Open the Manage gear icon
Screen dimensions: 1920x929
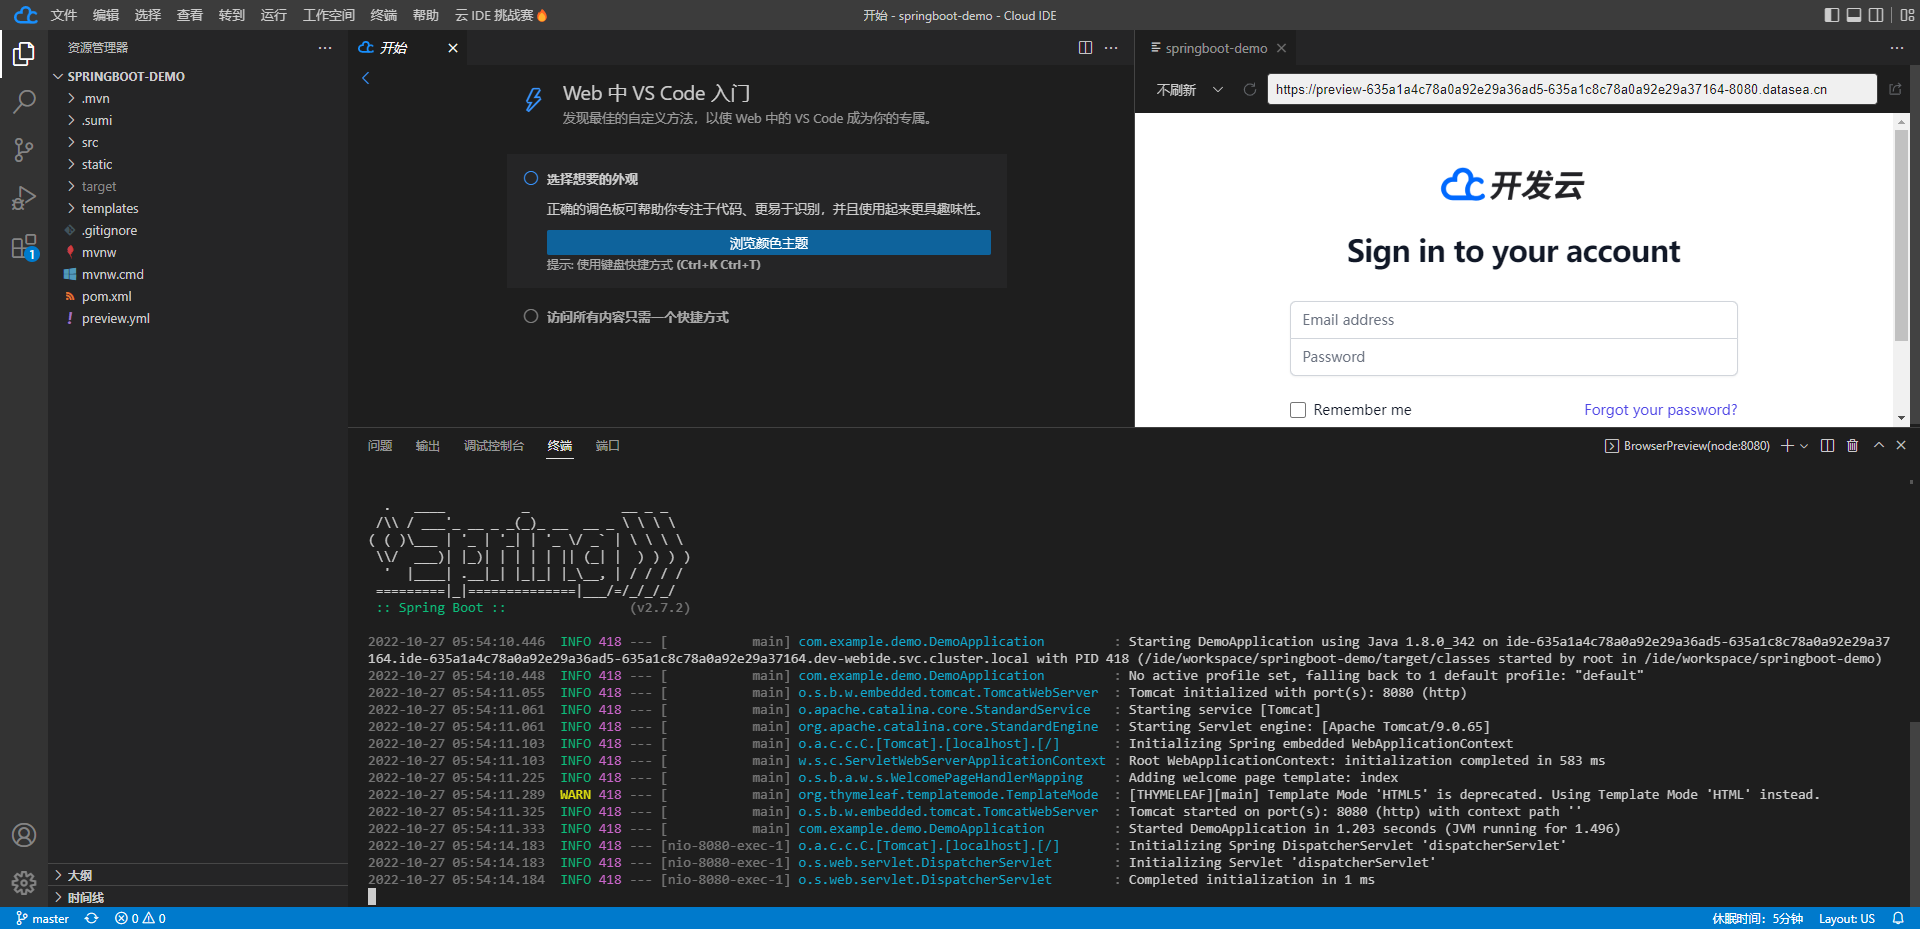coord(24,883)
